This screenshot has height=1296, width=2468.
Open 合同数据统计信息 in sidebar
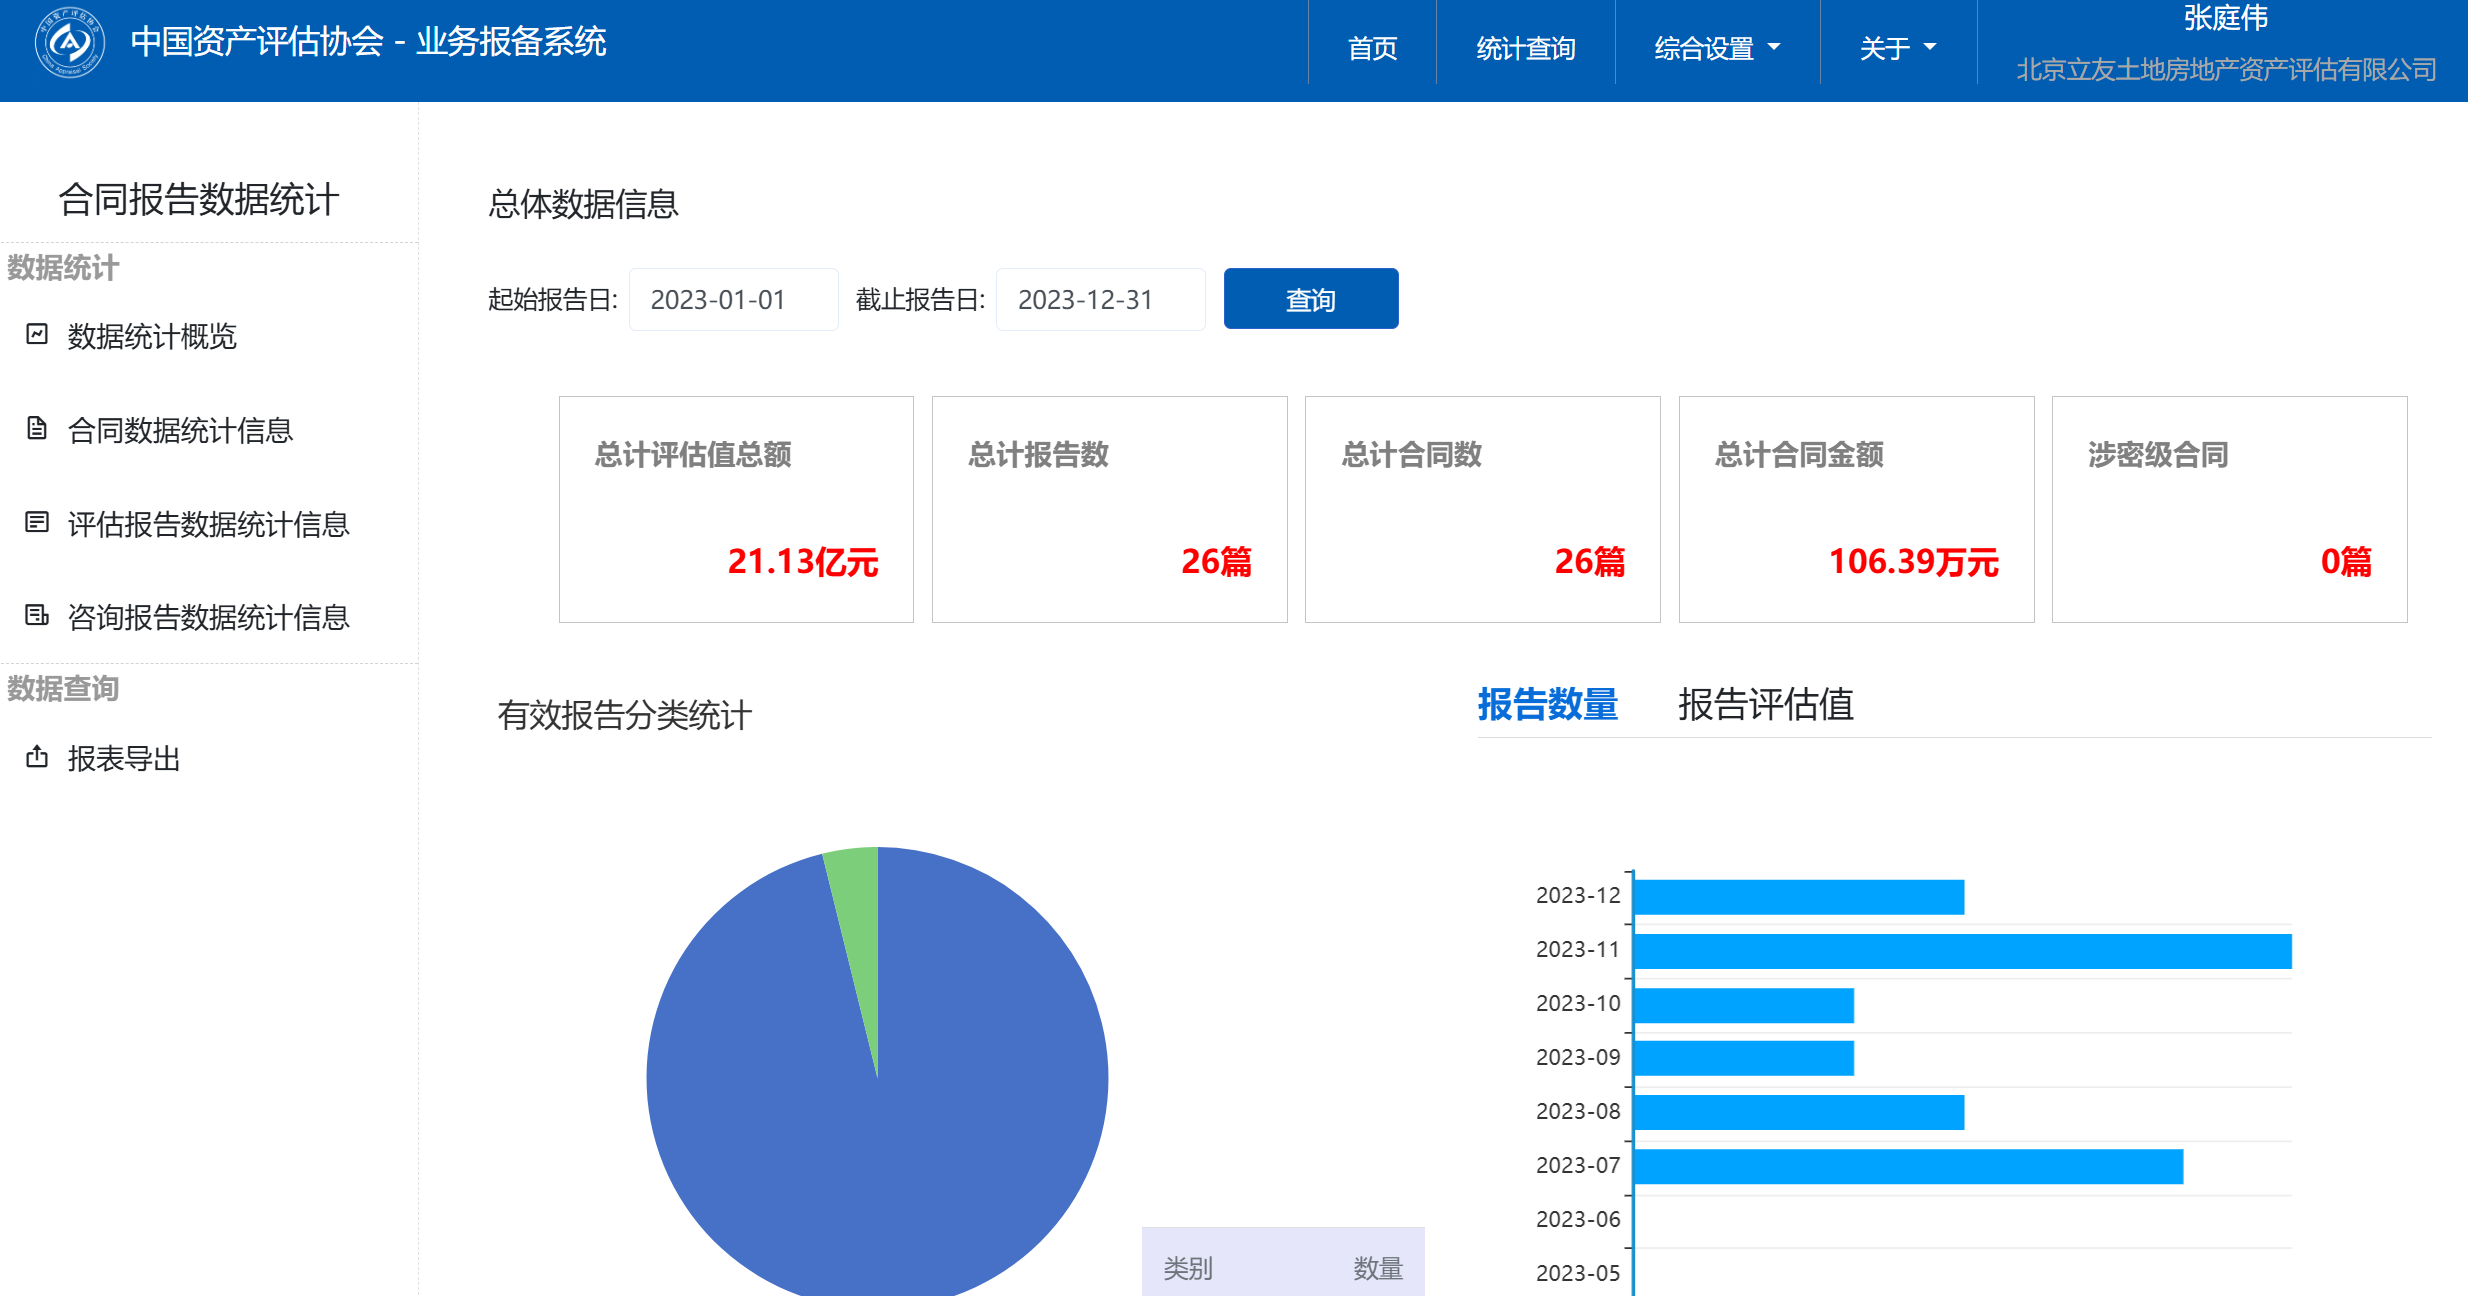pyautogui.click(x=180, y=430)
